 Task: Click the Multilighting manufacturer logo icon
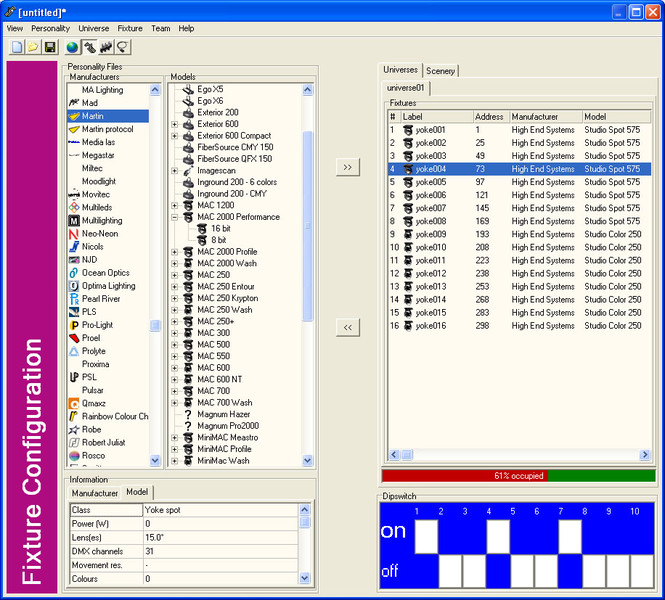74,220
